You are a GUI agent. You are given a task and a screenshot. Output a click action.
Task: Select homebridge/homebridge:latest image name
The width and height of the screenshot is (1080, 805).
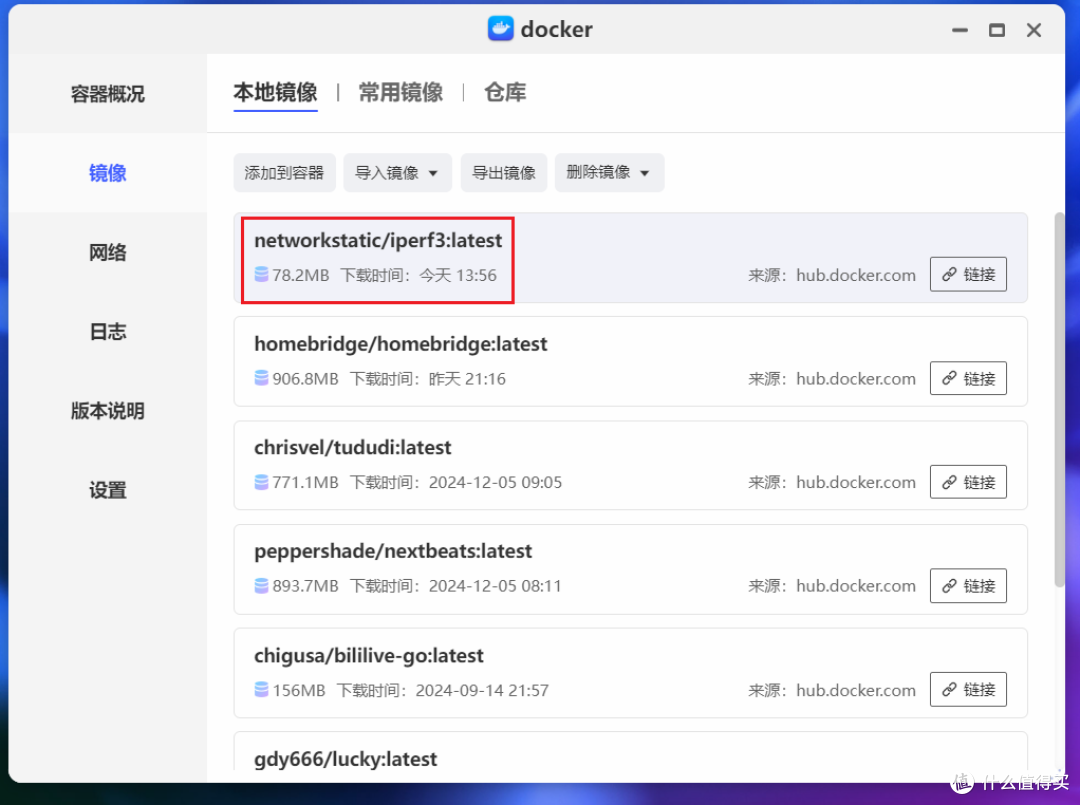coord(401,344)
